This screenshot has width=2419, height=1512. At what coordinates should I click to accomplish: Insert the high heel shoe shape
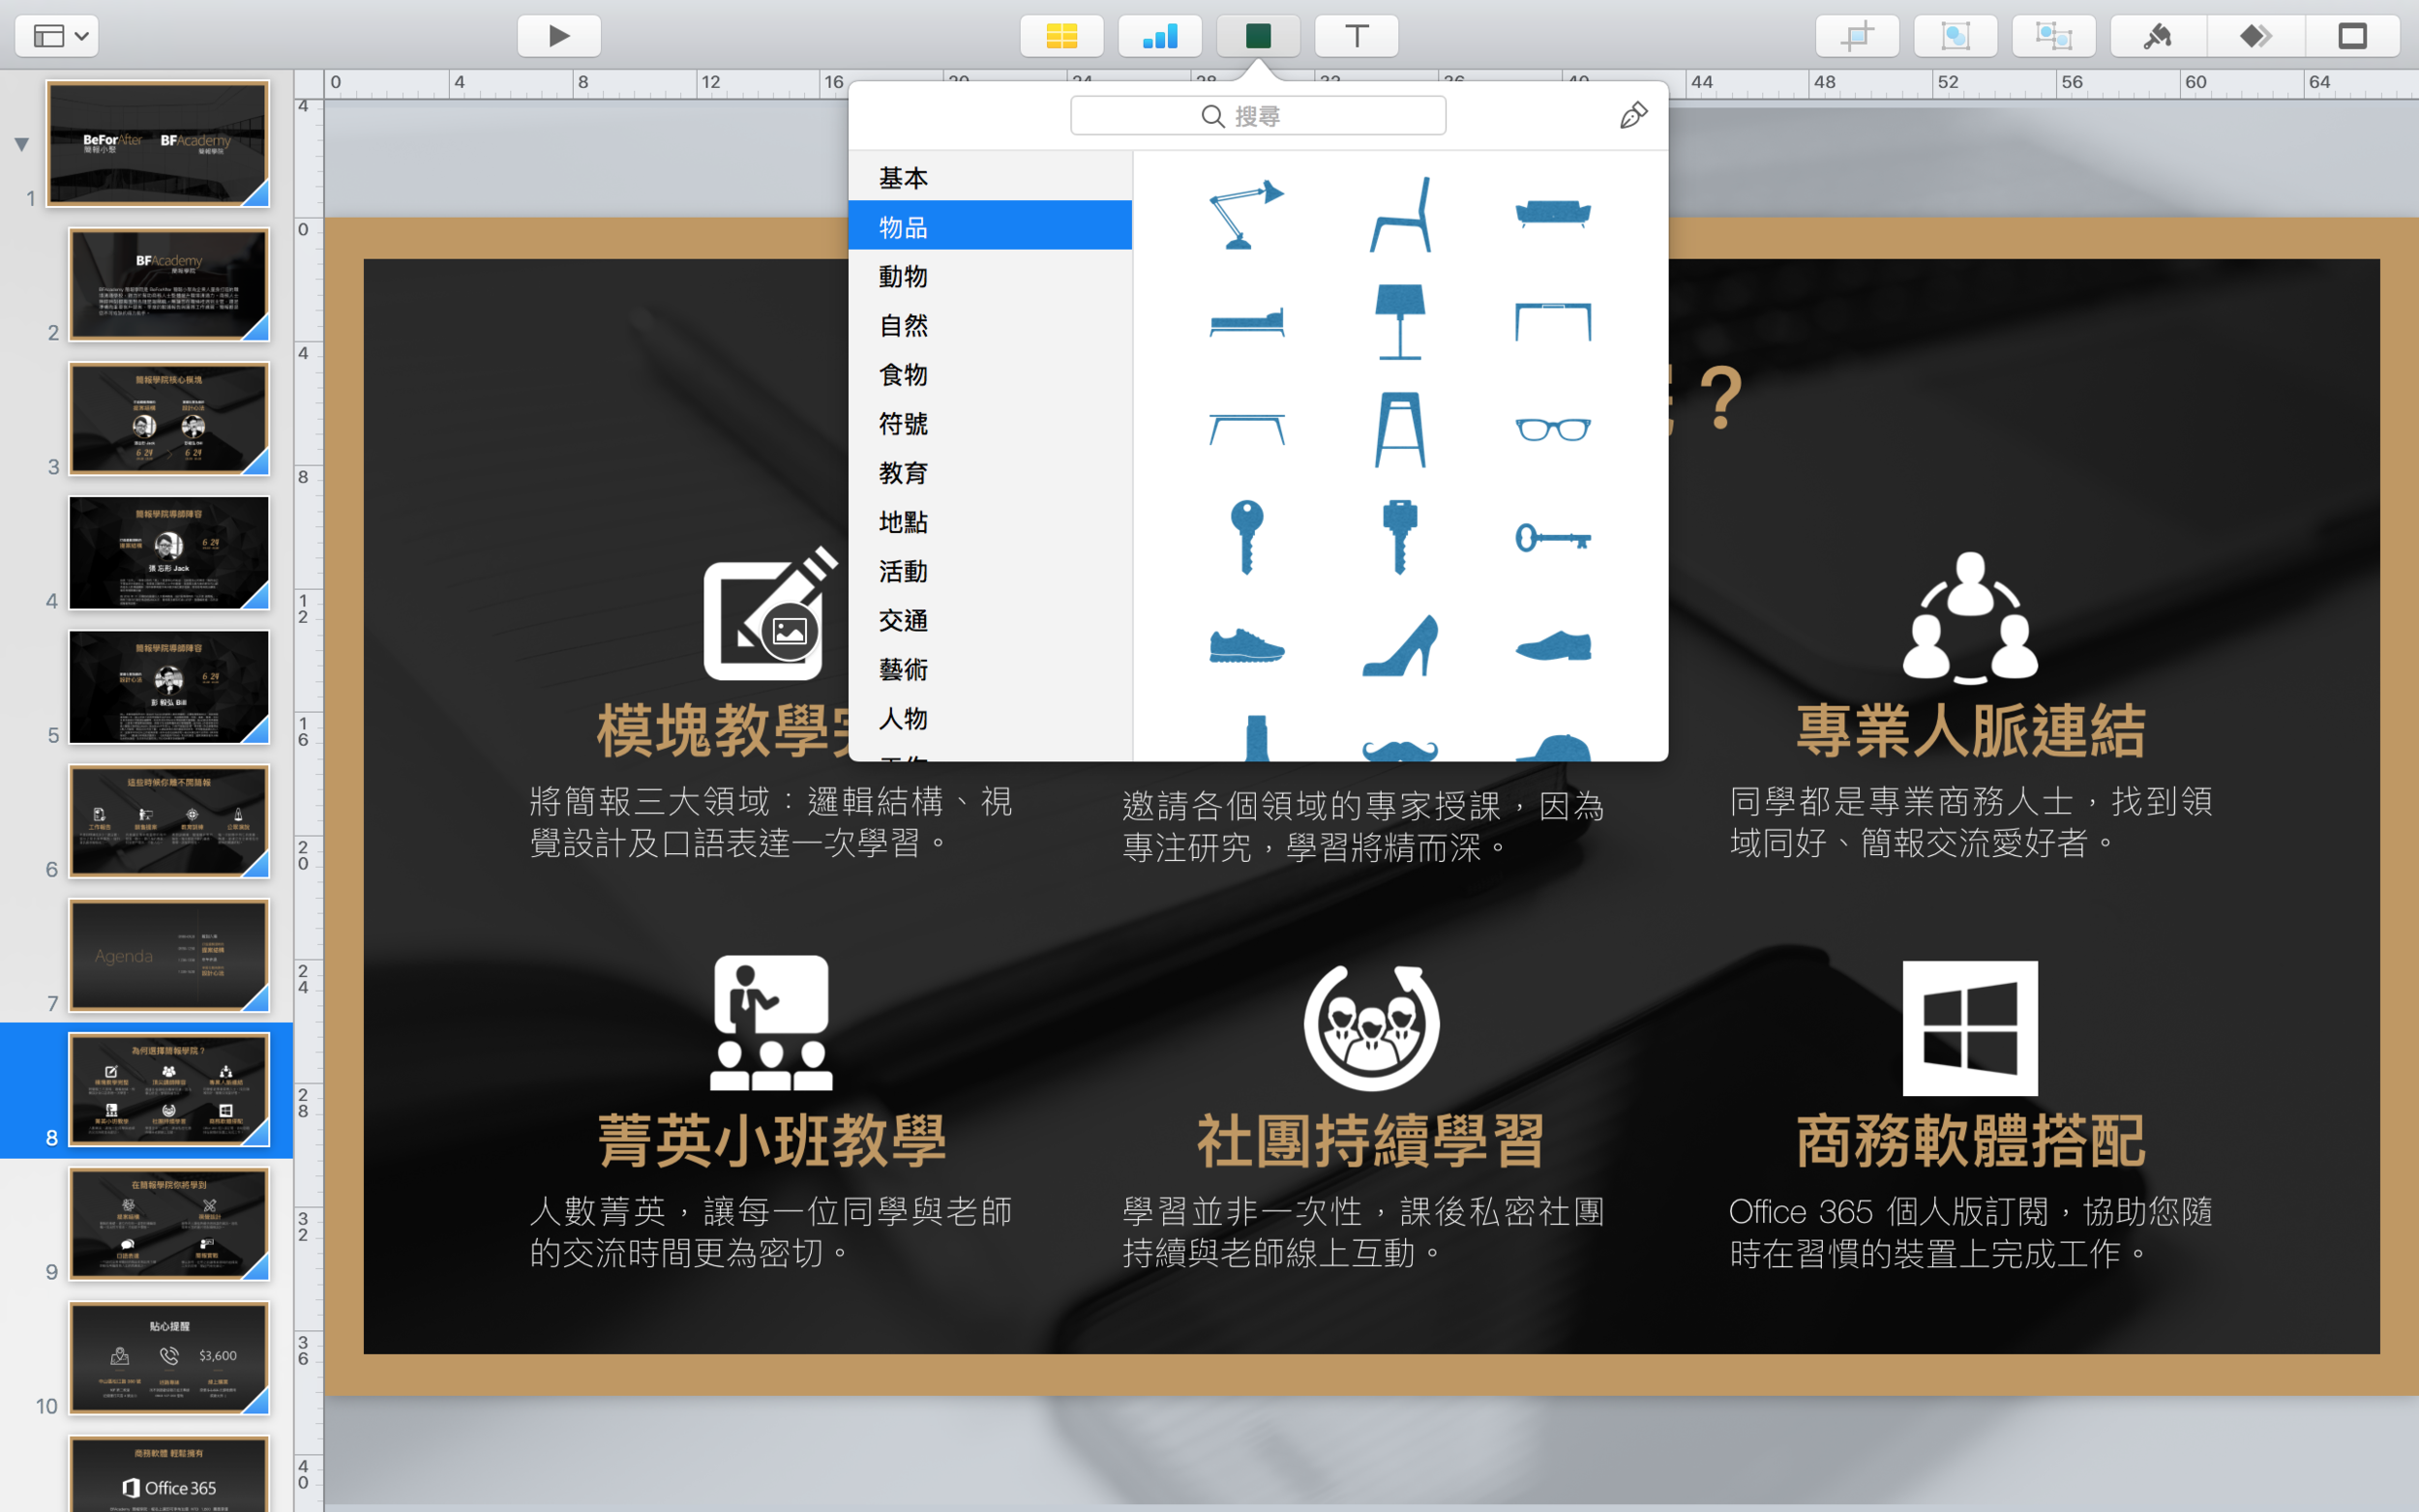[x=1399, y=646]
